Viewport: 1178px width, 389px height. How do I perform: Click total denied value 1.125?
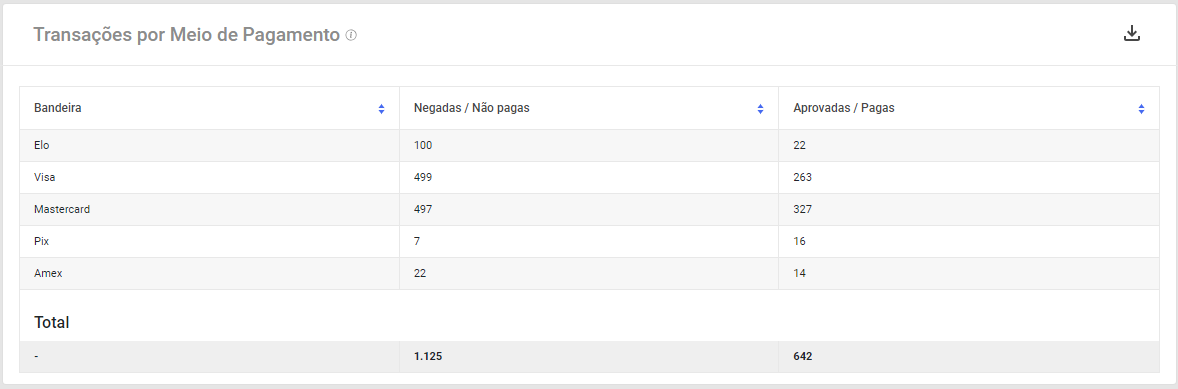(x=428, y=357)
